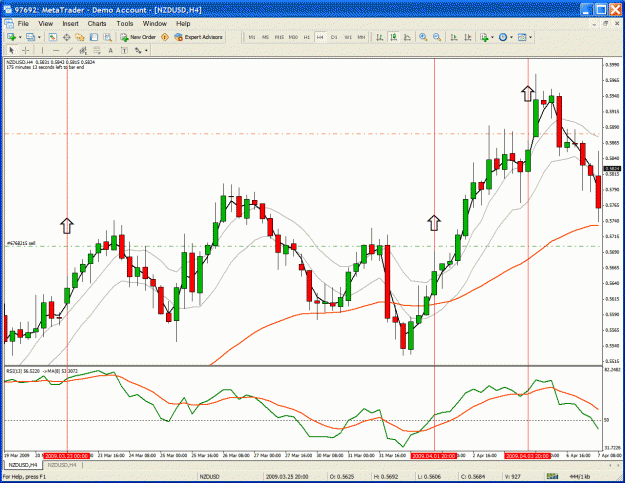The image size is (625, 483).
Task: Click the Arrows objects icon
Action: pos(138,50)
